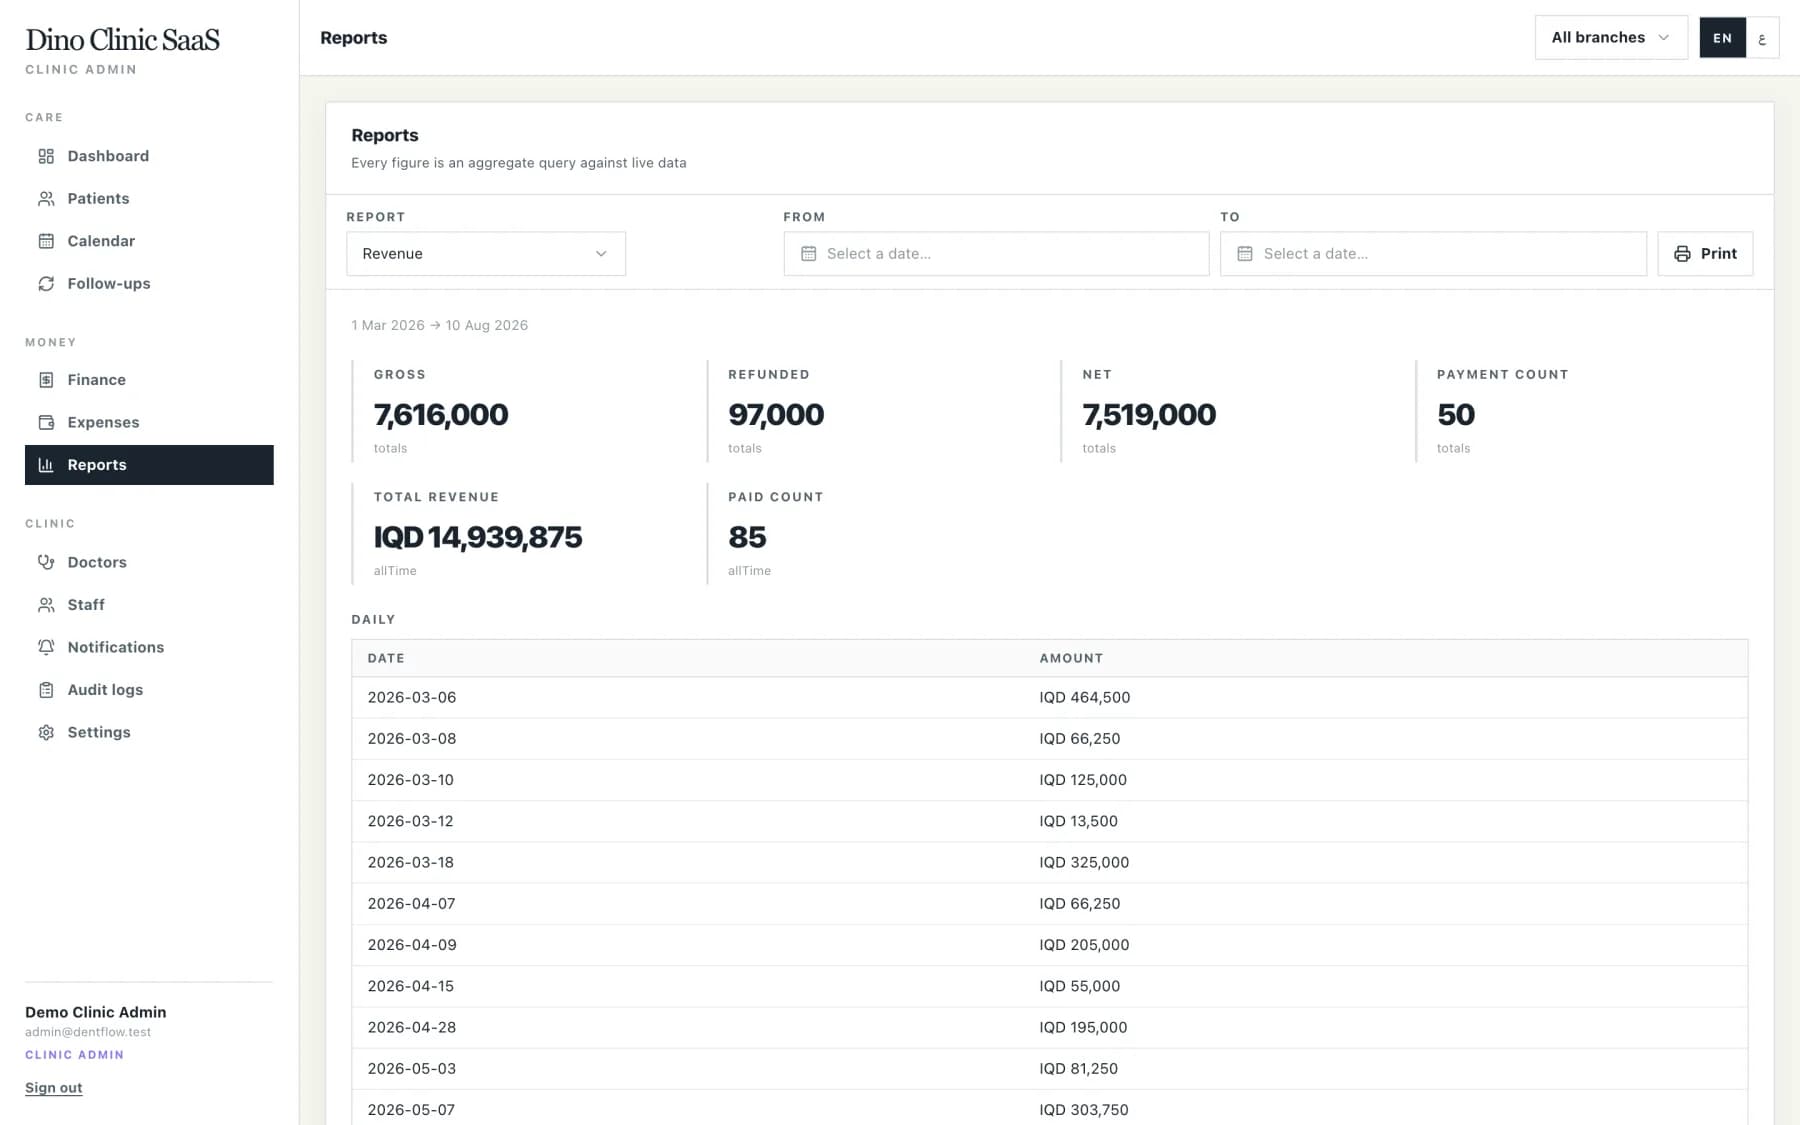Click Refunded value 97,000
Viewport: 1800px width, 1125px height.
(776, 415)
